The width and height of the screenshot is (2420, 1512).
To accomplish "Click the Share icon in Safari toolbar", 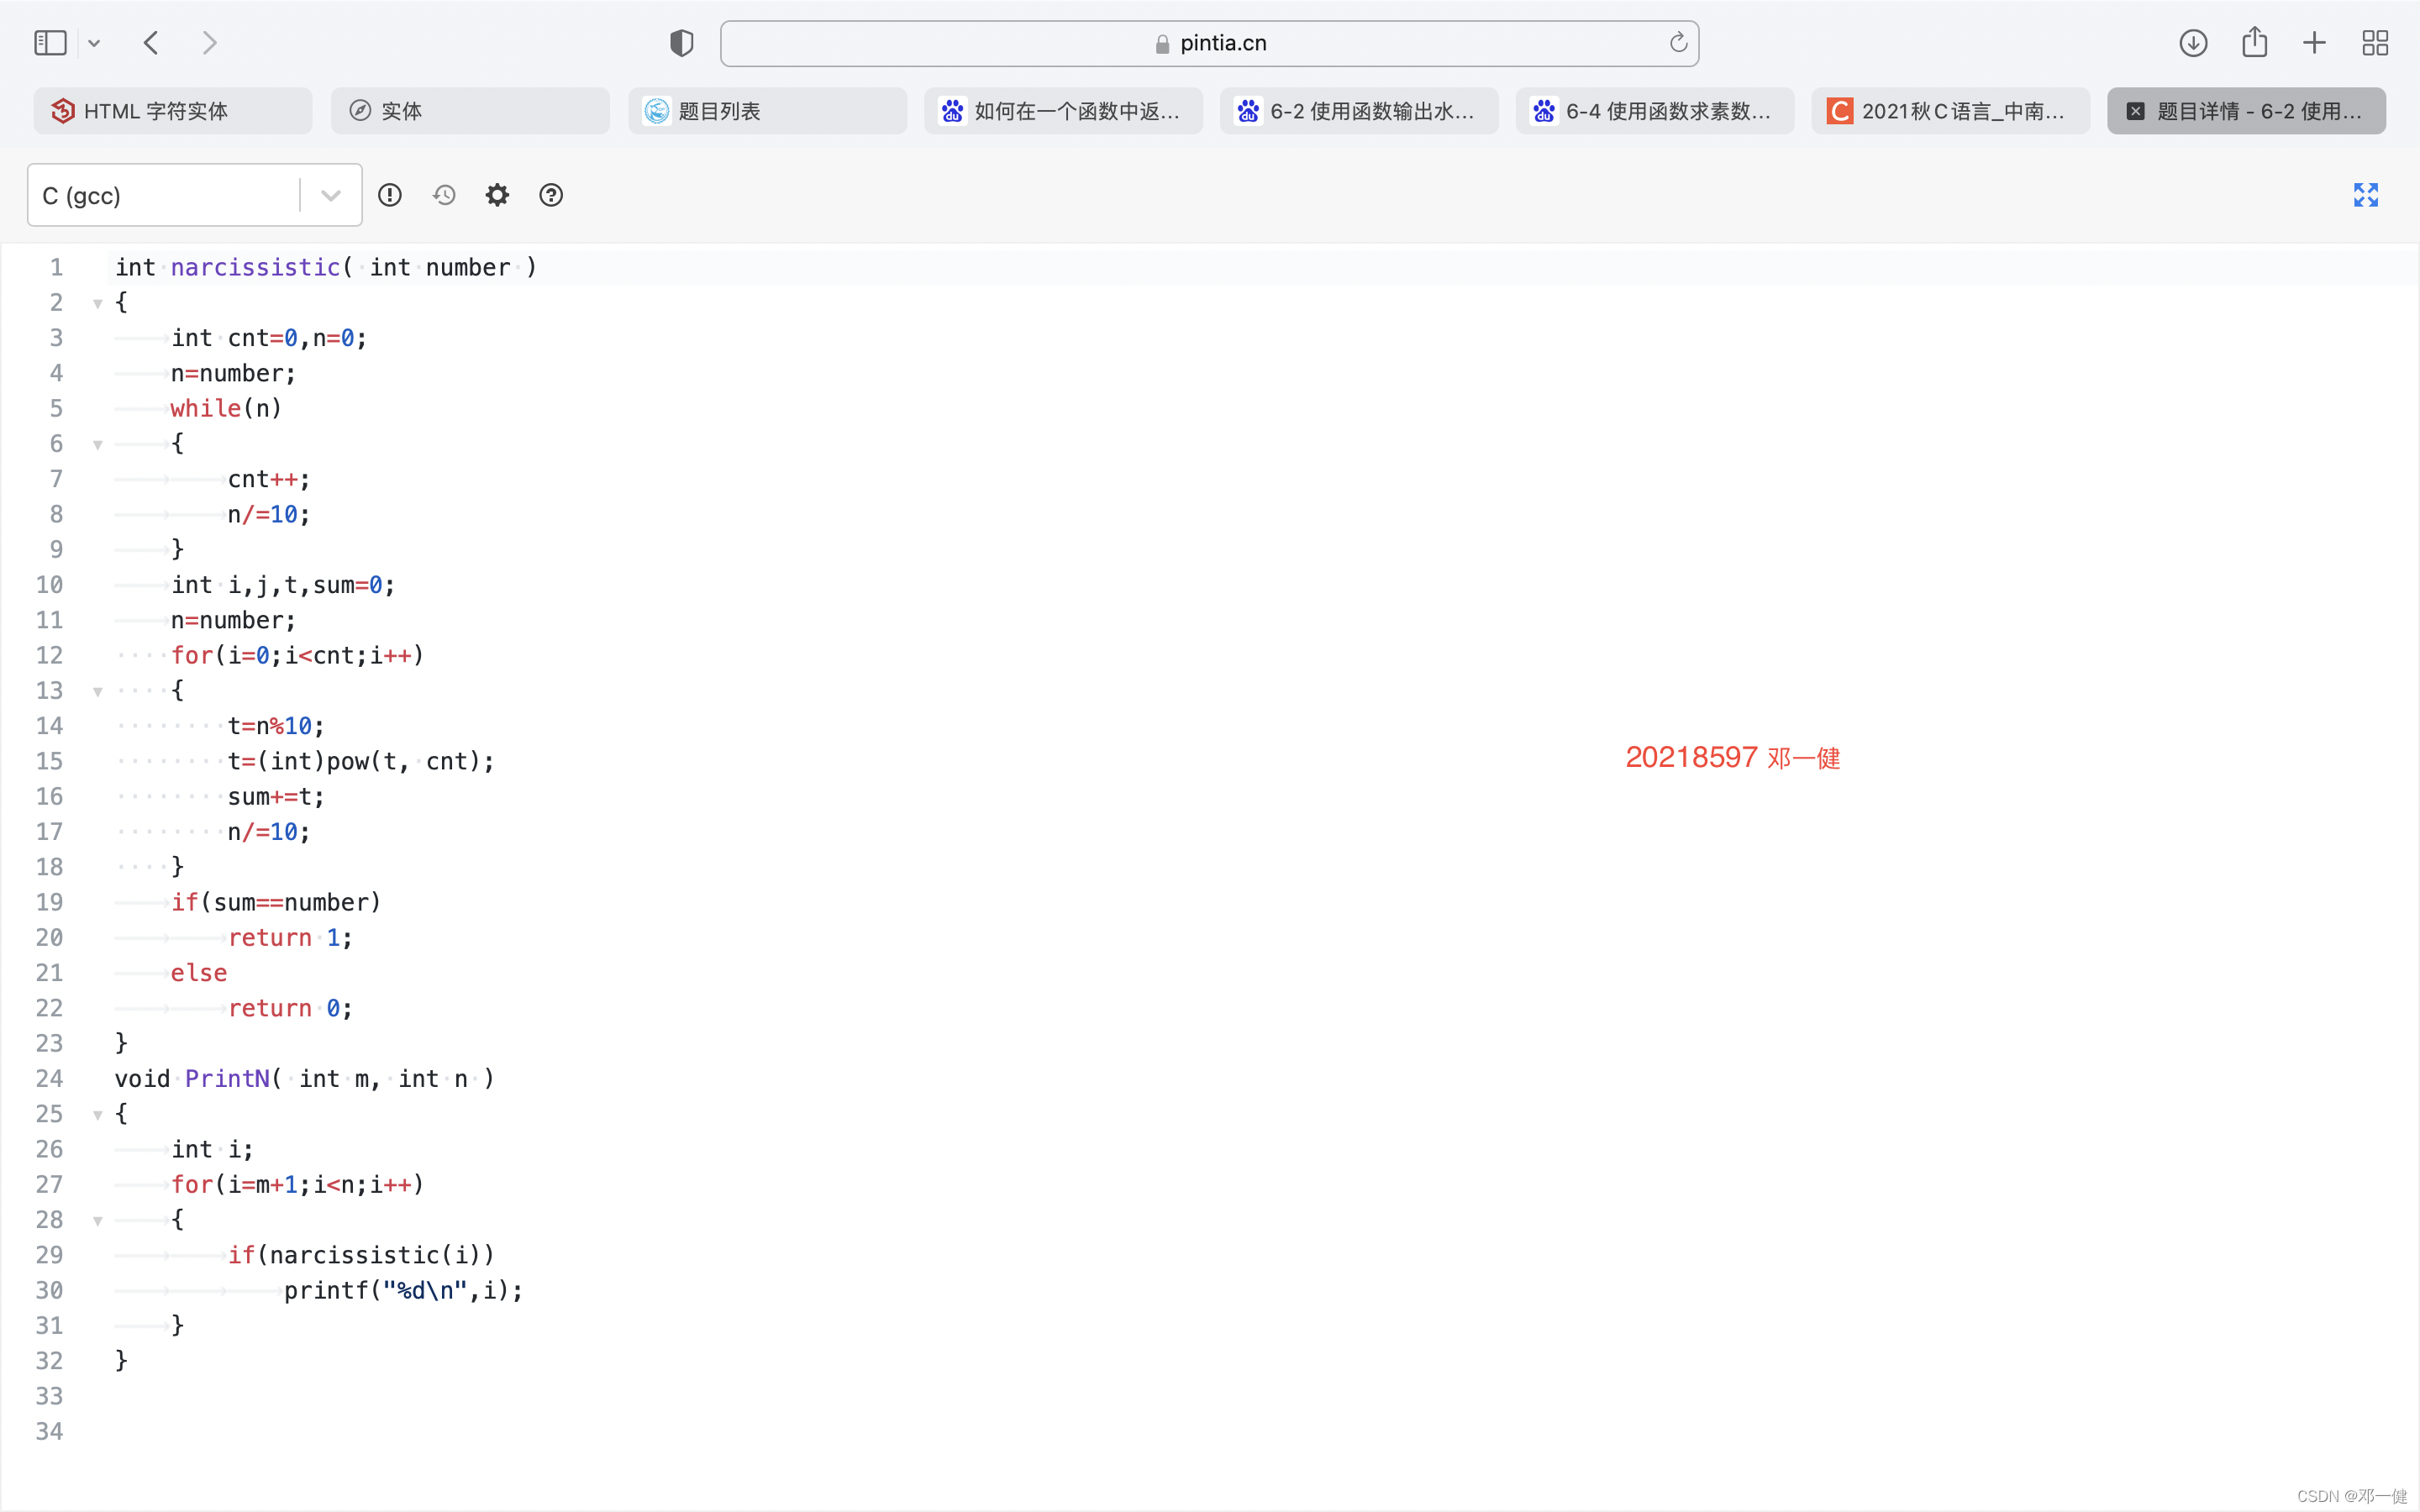I will point(2254,43).
